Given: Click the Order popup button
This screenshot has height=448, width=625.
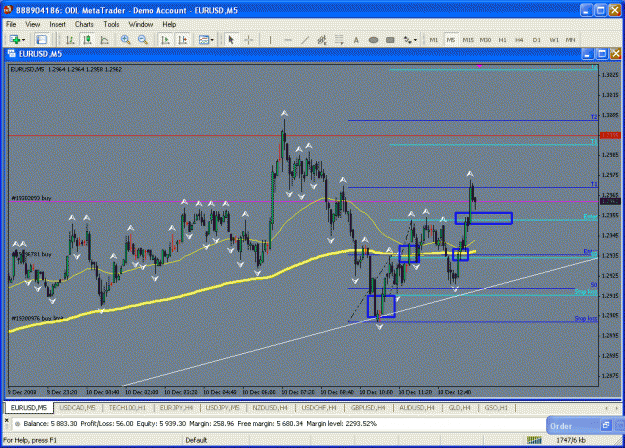Looking at the screenshot, I should pyautogui.click(x=561, y=426).
